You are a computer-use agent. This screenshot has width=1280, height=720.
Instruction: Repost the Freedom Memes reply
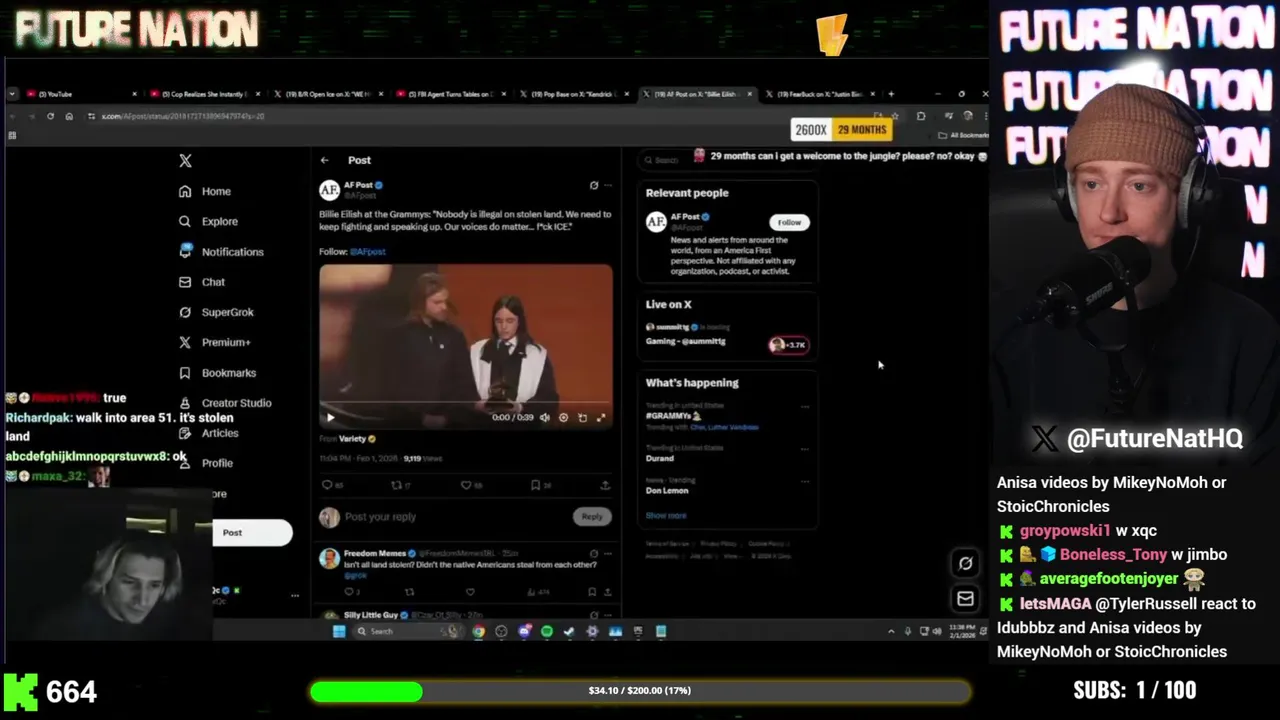point(412,592)
